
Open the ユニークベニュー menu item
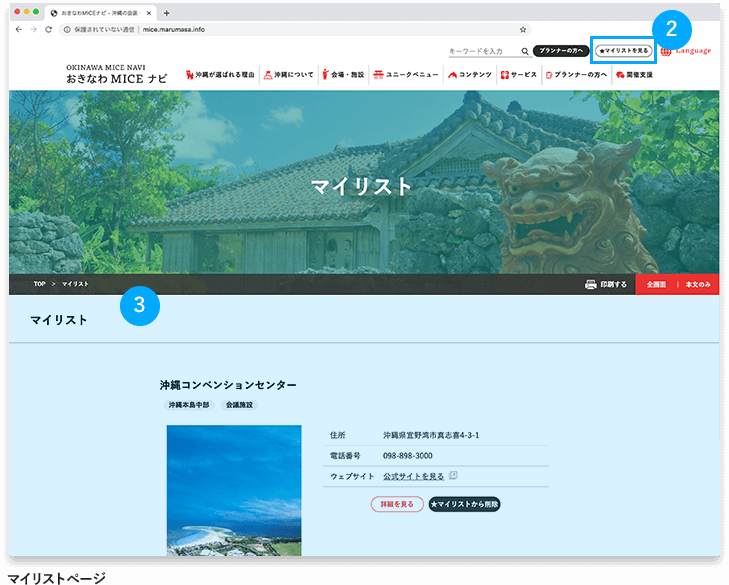pos(404,74)
